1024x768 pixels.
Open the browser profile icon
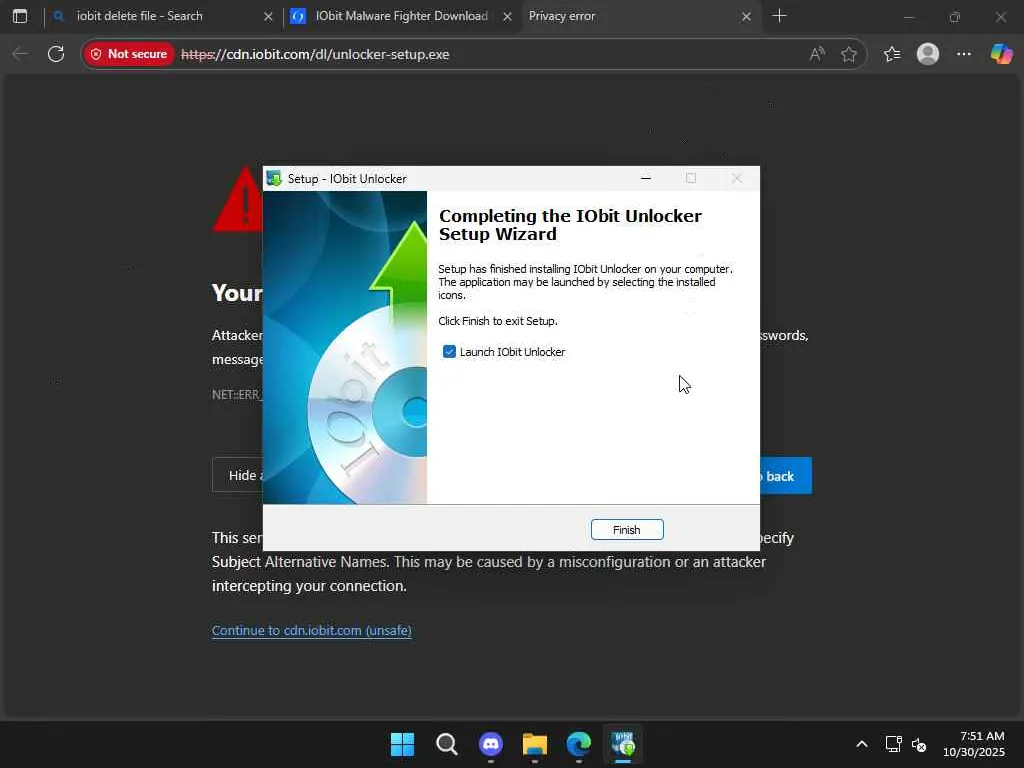pos(928,54)
